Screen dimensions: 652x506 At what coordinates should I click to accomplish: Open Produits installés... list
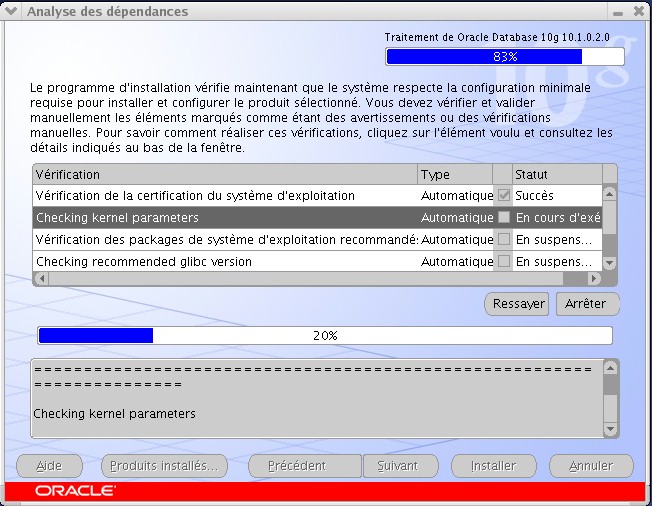(x=164, y=466)
